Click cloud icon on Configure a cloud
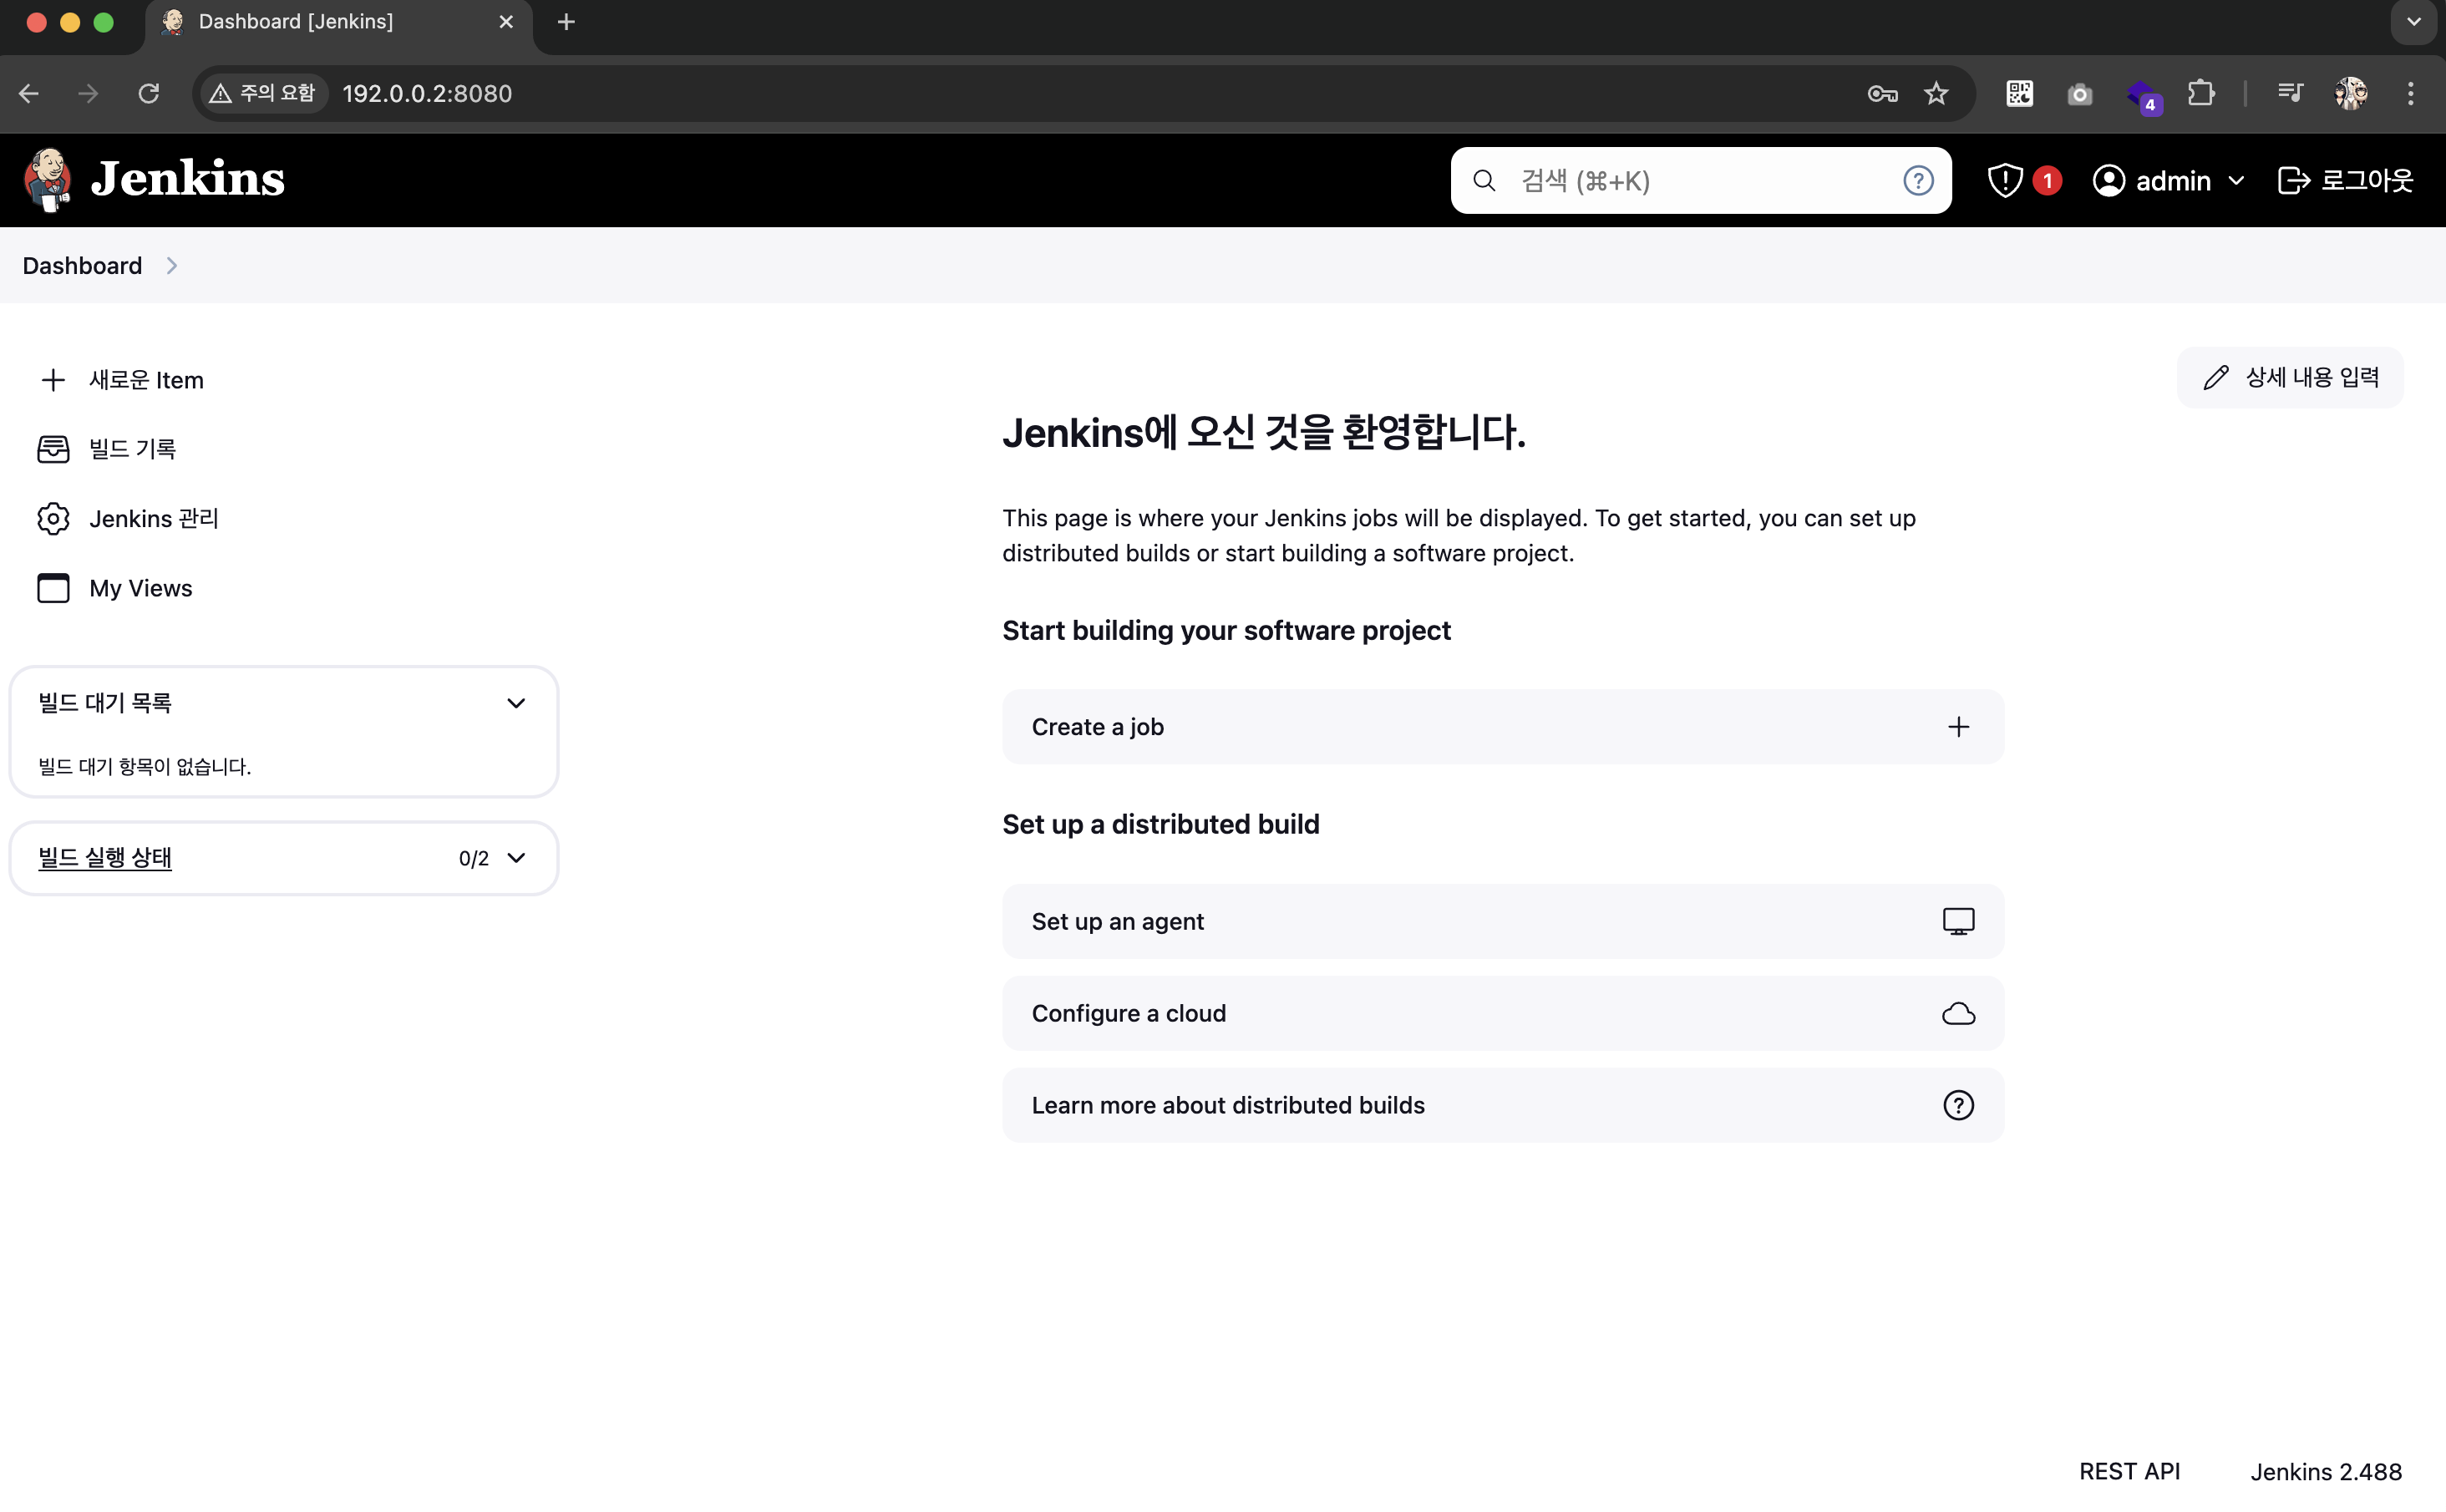Image resolution: width=2446 pixels, height=1512 pixels. tap(1958, 1013)
